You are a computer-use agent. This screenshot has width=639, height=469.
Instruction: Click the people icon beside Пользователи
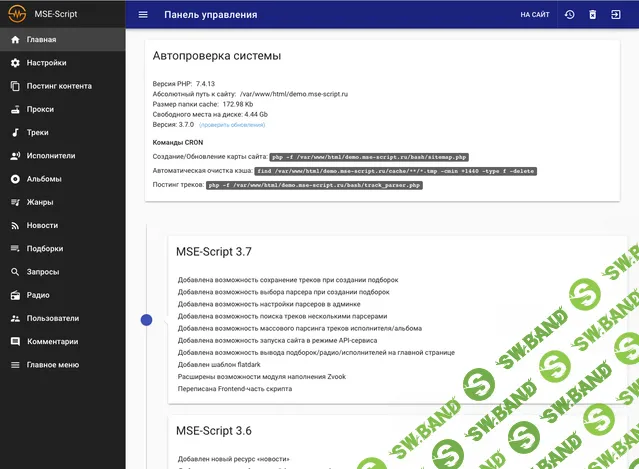point(15,318)
